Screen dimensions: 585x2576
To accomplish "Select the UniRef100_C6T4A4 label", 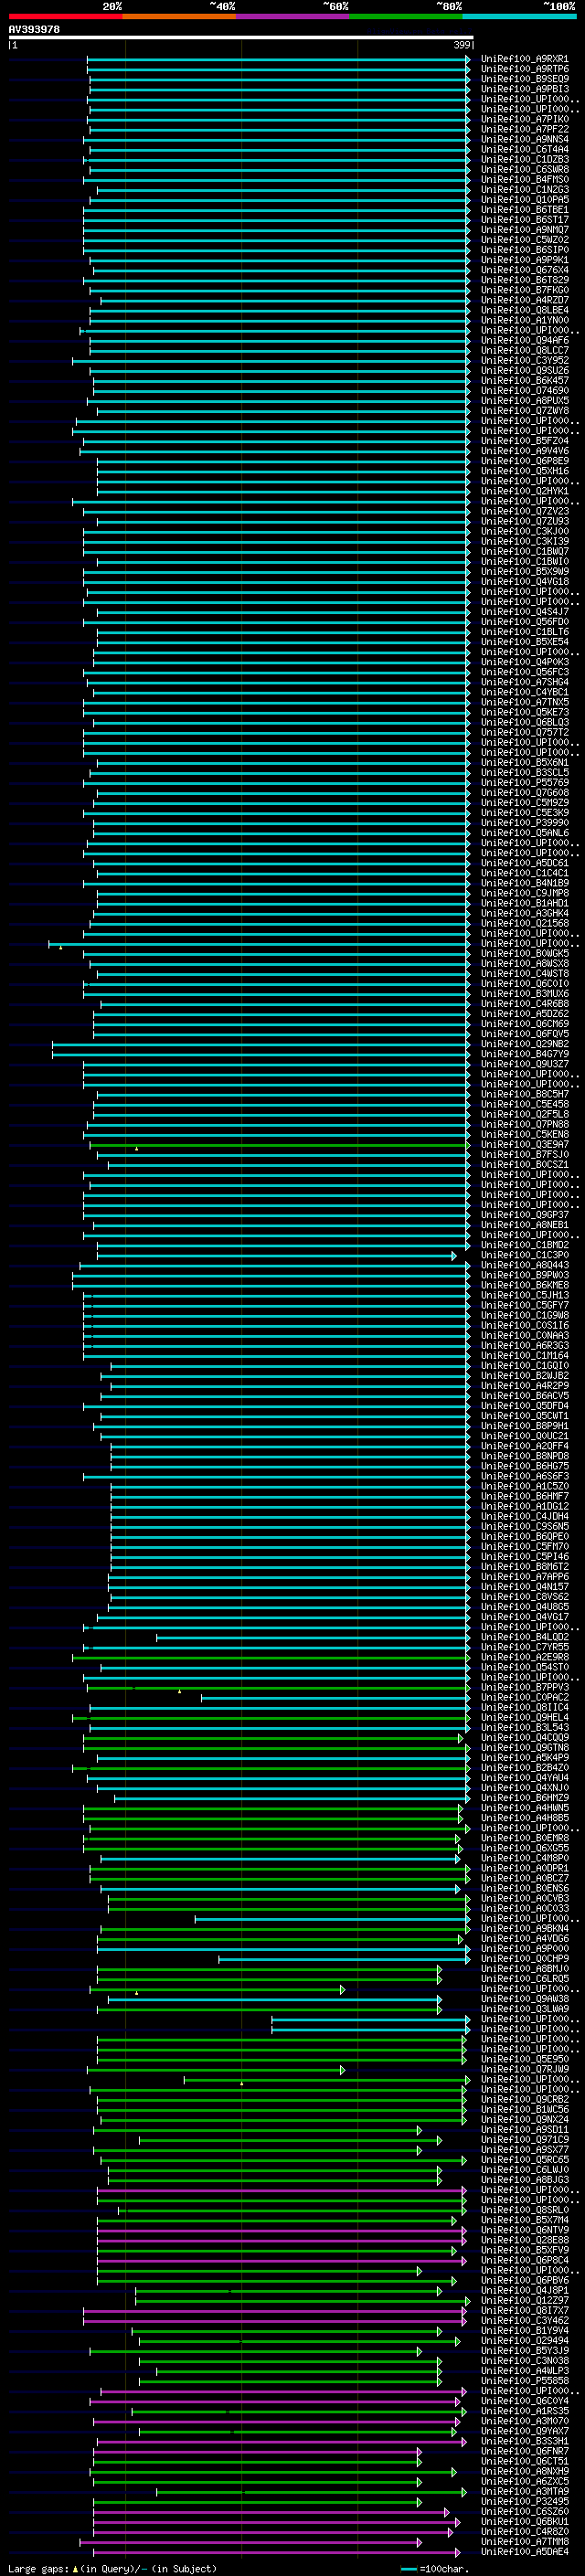I will point(524,149).
